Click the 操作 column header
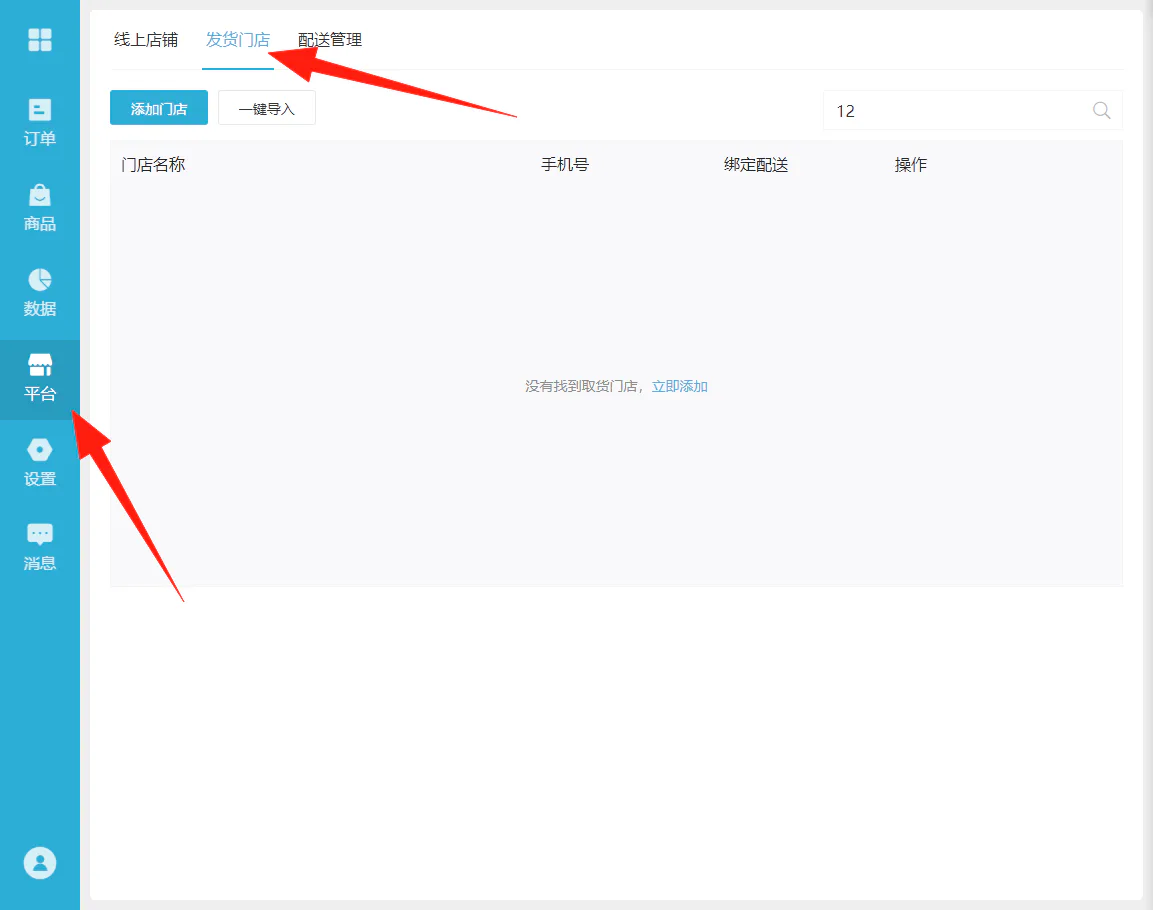The width and height of the screenshot is (1153, 910). (910, 165)
